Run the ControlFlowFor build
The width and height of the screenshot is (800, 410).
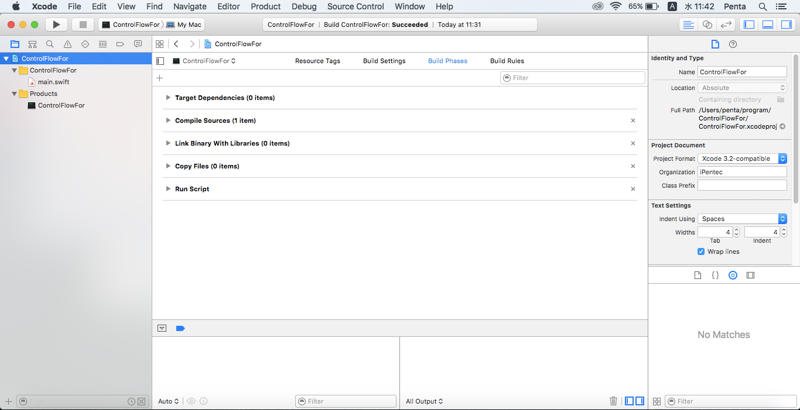pos(56,24)
